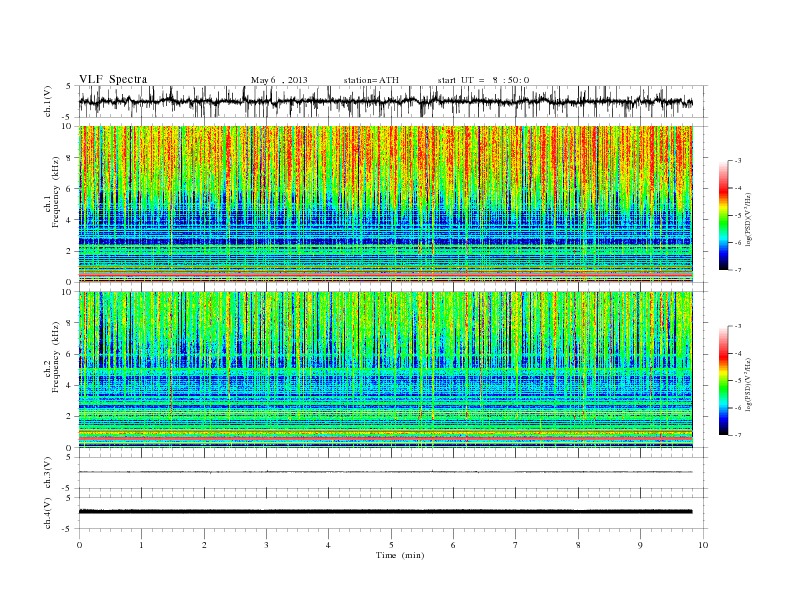Image resolution: width=792 pixels, height=612 pixels.
Task: Click the time axis tick label '0'
Action: pos(79,545)
